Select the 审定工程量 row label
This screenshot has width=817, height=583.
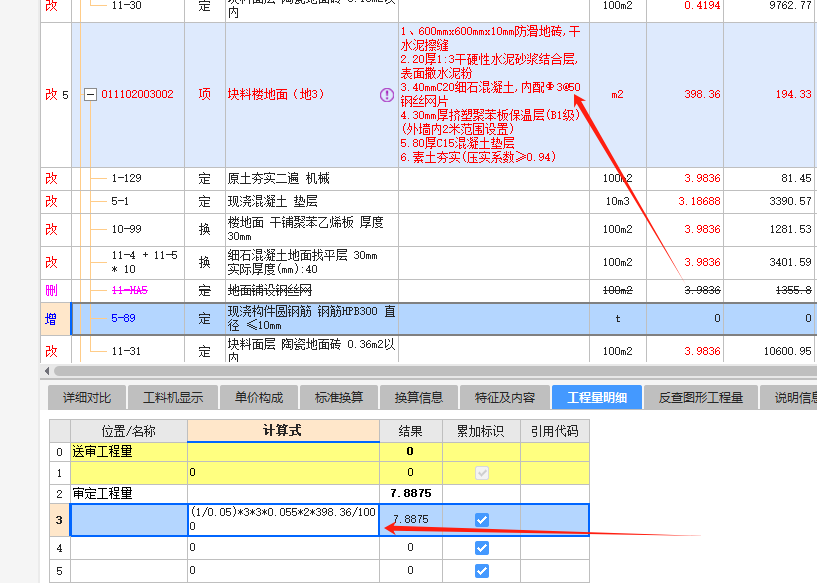103,493
